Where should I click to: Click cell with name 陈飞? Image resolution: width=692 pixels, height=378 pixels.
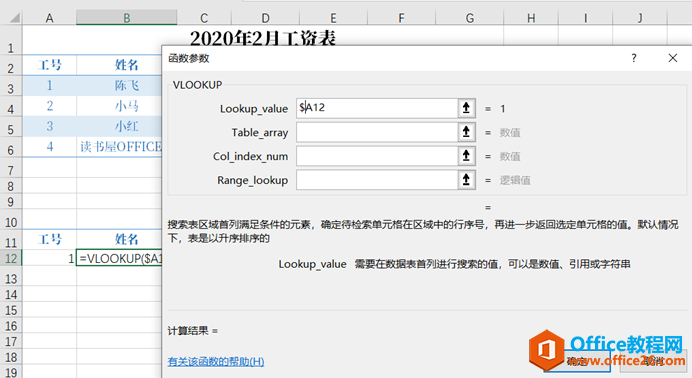[x=119, y=86]
